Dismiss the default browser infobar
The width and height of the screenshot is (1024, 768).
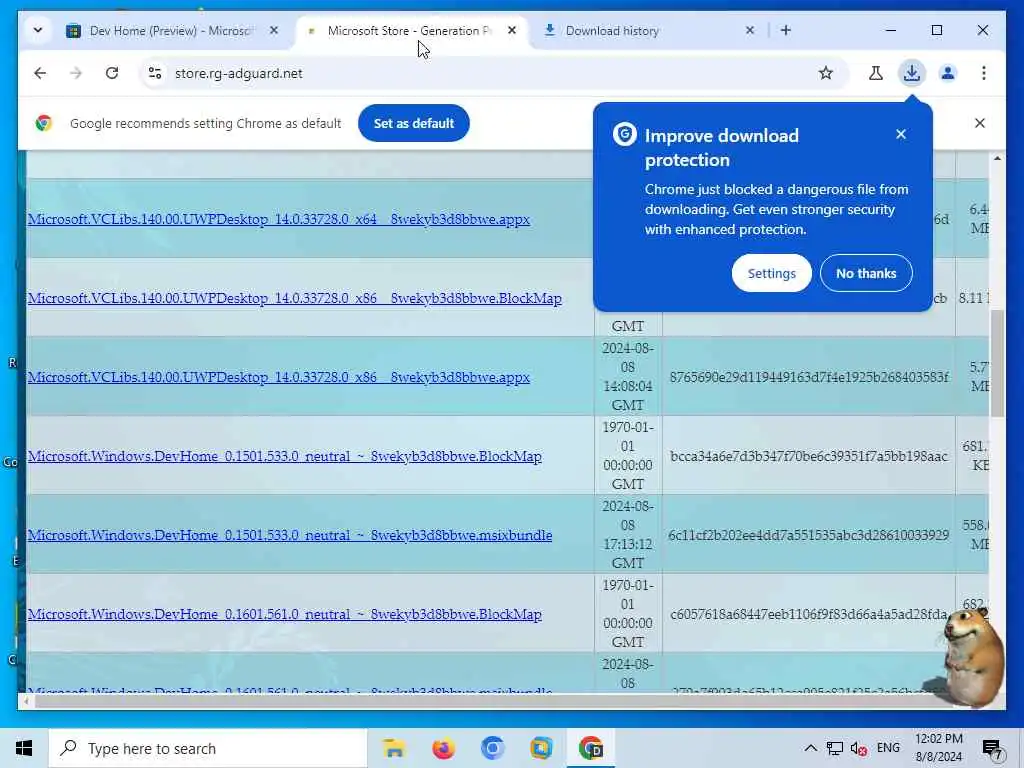point(980,123)
